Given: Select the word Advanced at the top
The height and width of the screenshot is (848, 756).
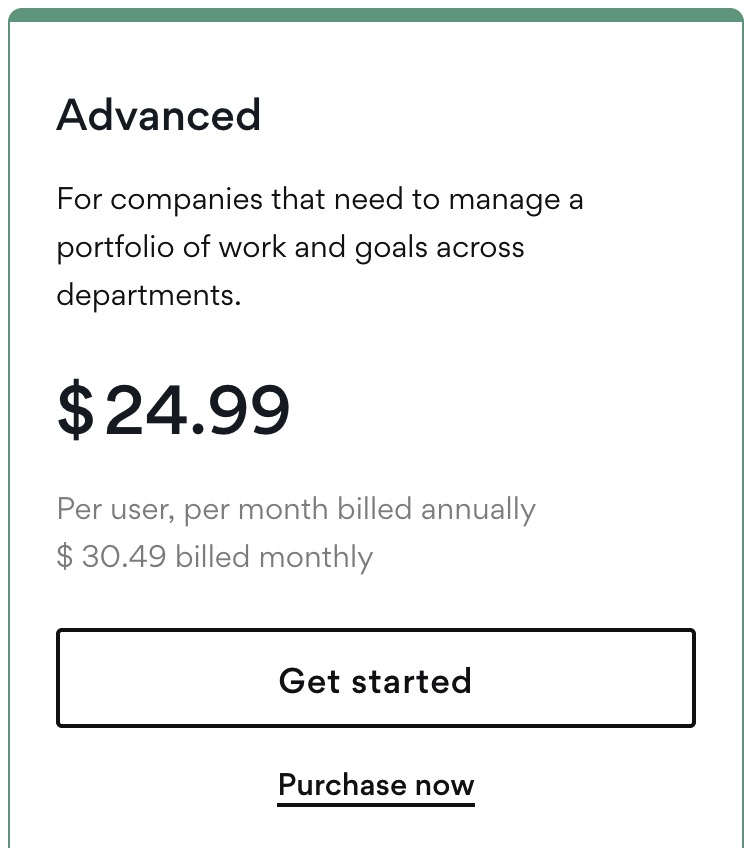Looking at the screenshot, I should pos(158,115).
